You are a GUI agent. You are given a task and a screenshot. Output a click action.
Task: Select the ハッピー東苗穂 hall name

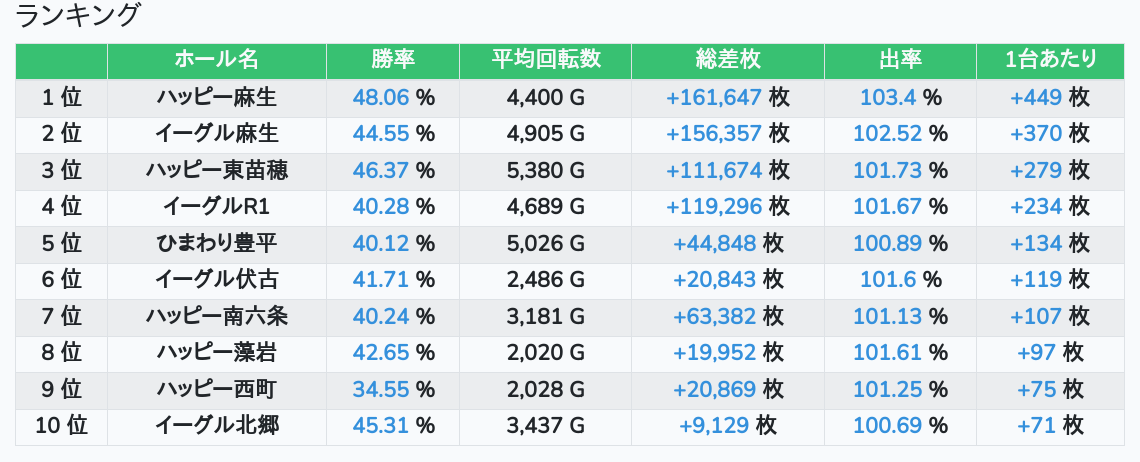coord(216,170)
